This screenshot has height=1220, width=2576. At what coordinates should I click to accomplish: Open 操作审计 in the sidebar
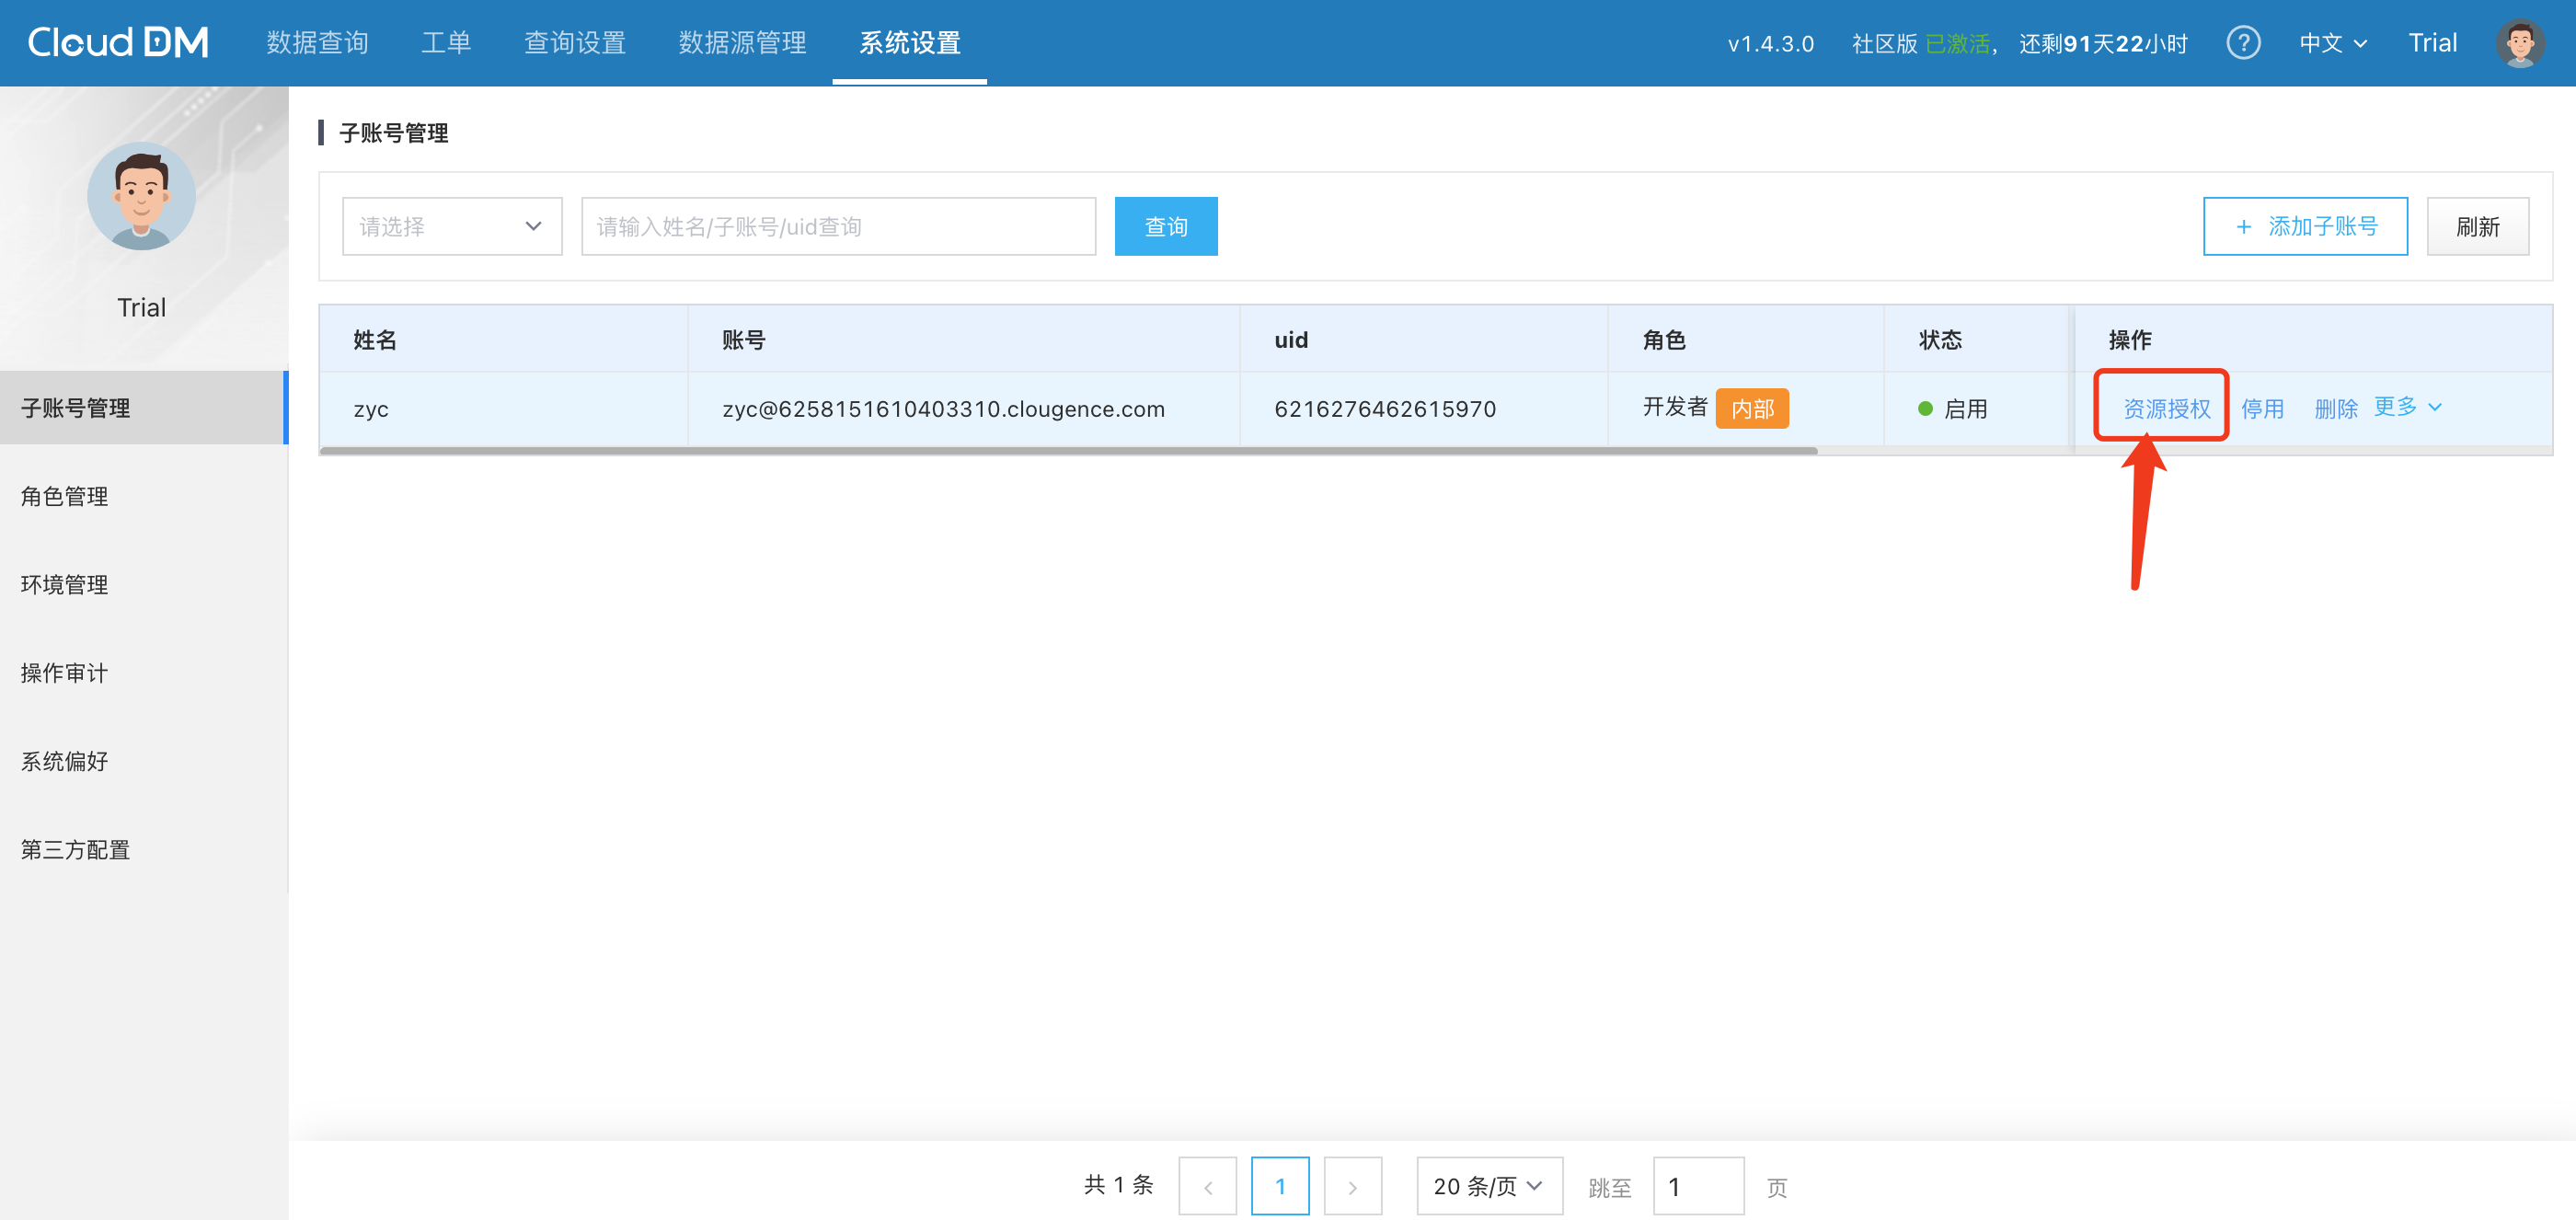point(65,673)
